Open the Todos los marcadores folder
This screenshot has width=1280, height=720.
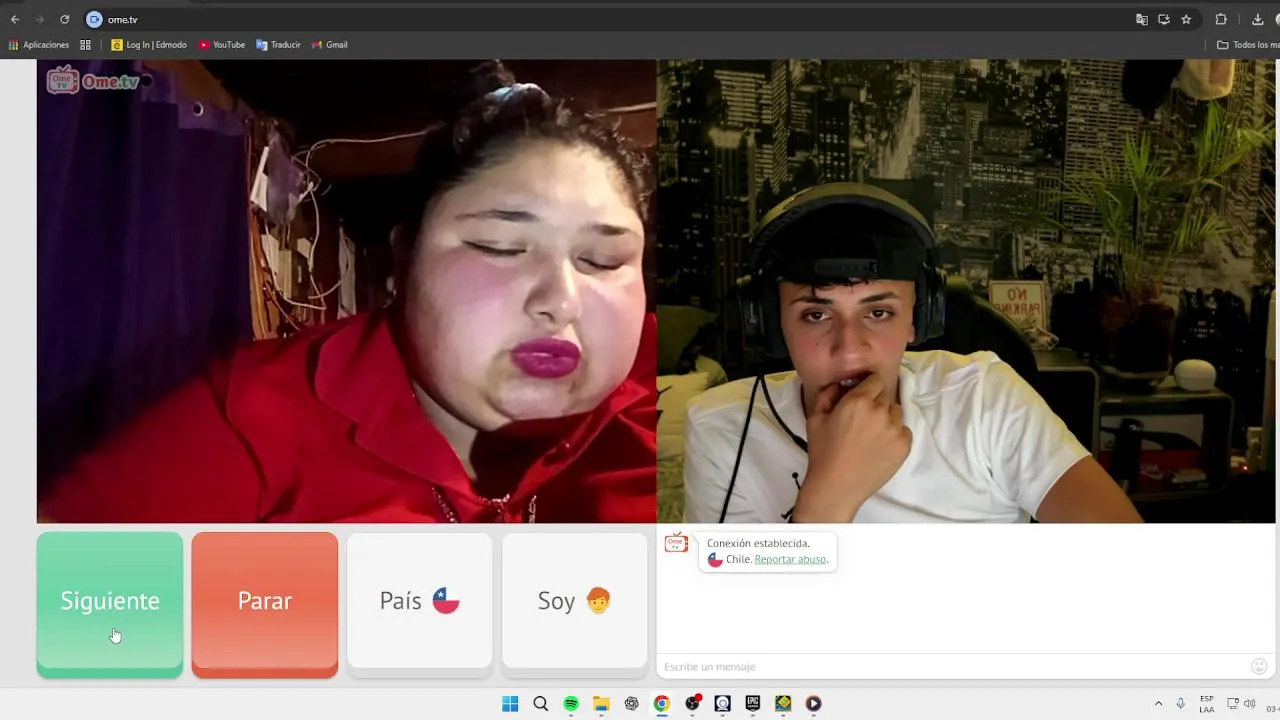[x=1248, y=45]
